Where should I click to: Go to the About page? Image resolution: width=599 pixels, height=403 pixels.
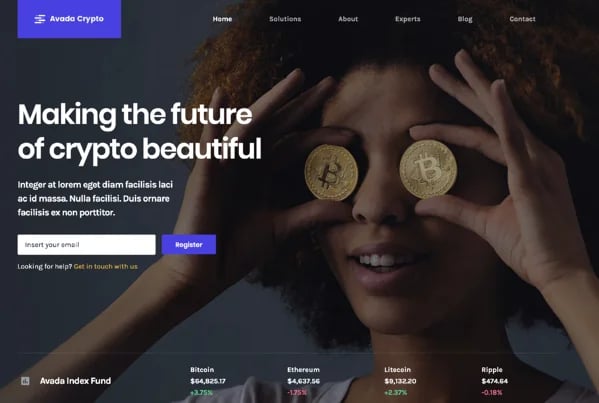tap(348, 19)
